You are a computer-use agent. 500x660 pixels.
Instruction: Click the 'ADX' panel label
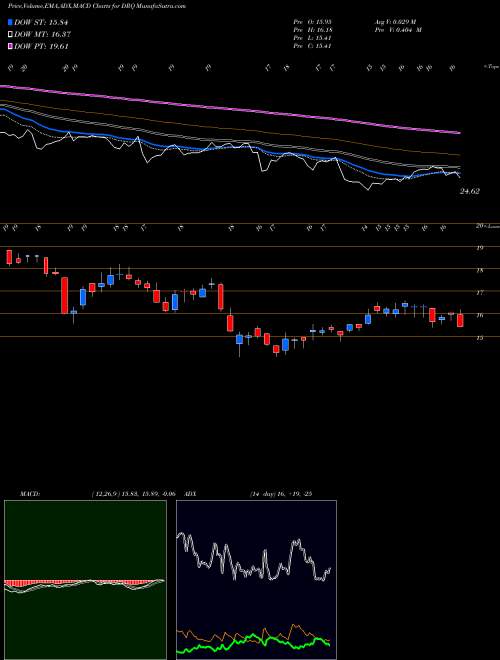click(x=191, y=494)
